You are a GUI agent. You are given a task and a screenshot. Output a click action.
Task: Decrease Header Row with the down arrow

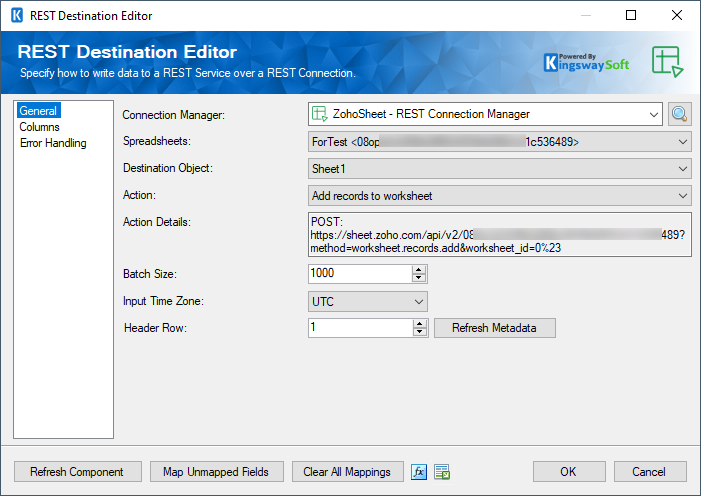tap(419, 332)
